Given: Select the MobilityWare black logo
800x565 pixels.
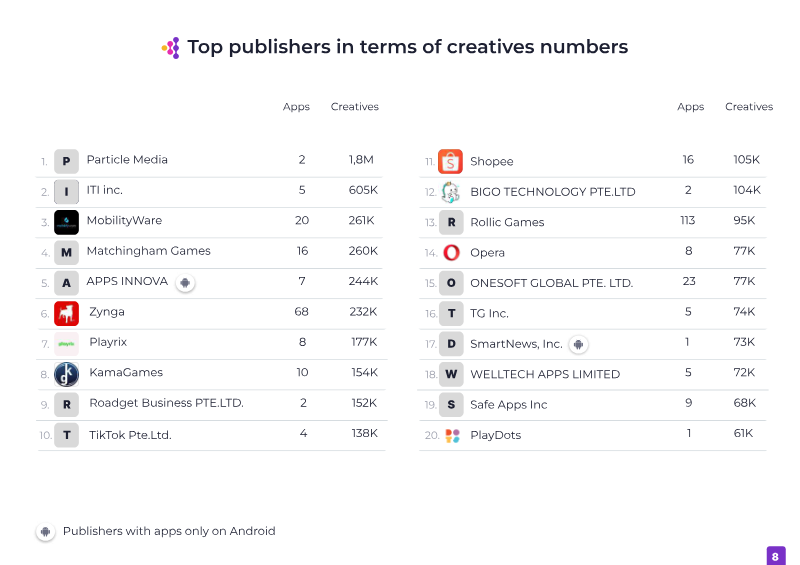Looking at the screenshot, I should 66,222.
